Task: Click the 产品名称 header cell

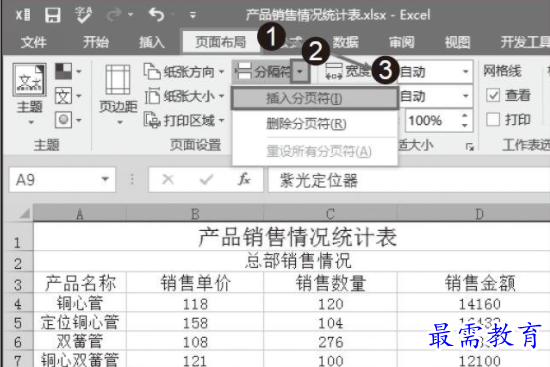Action: tap(80, 282)
